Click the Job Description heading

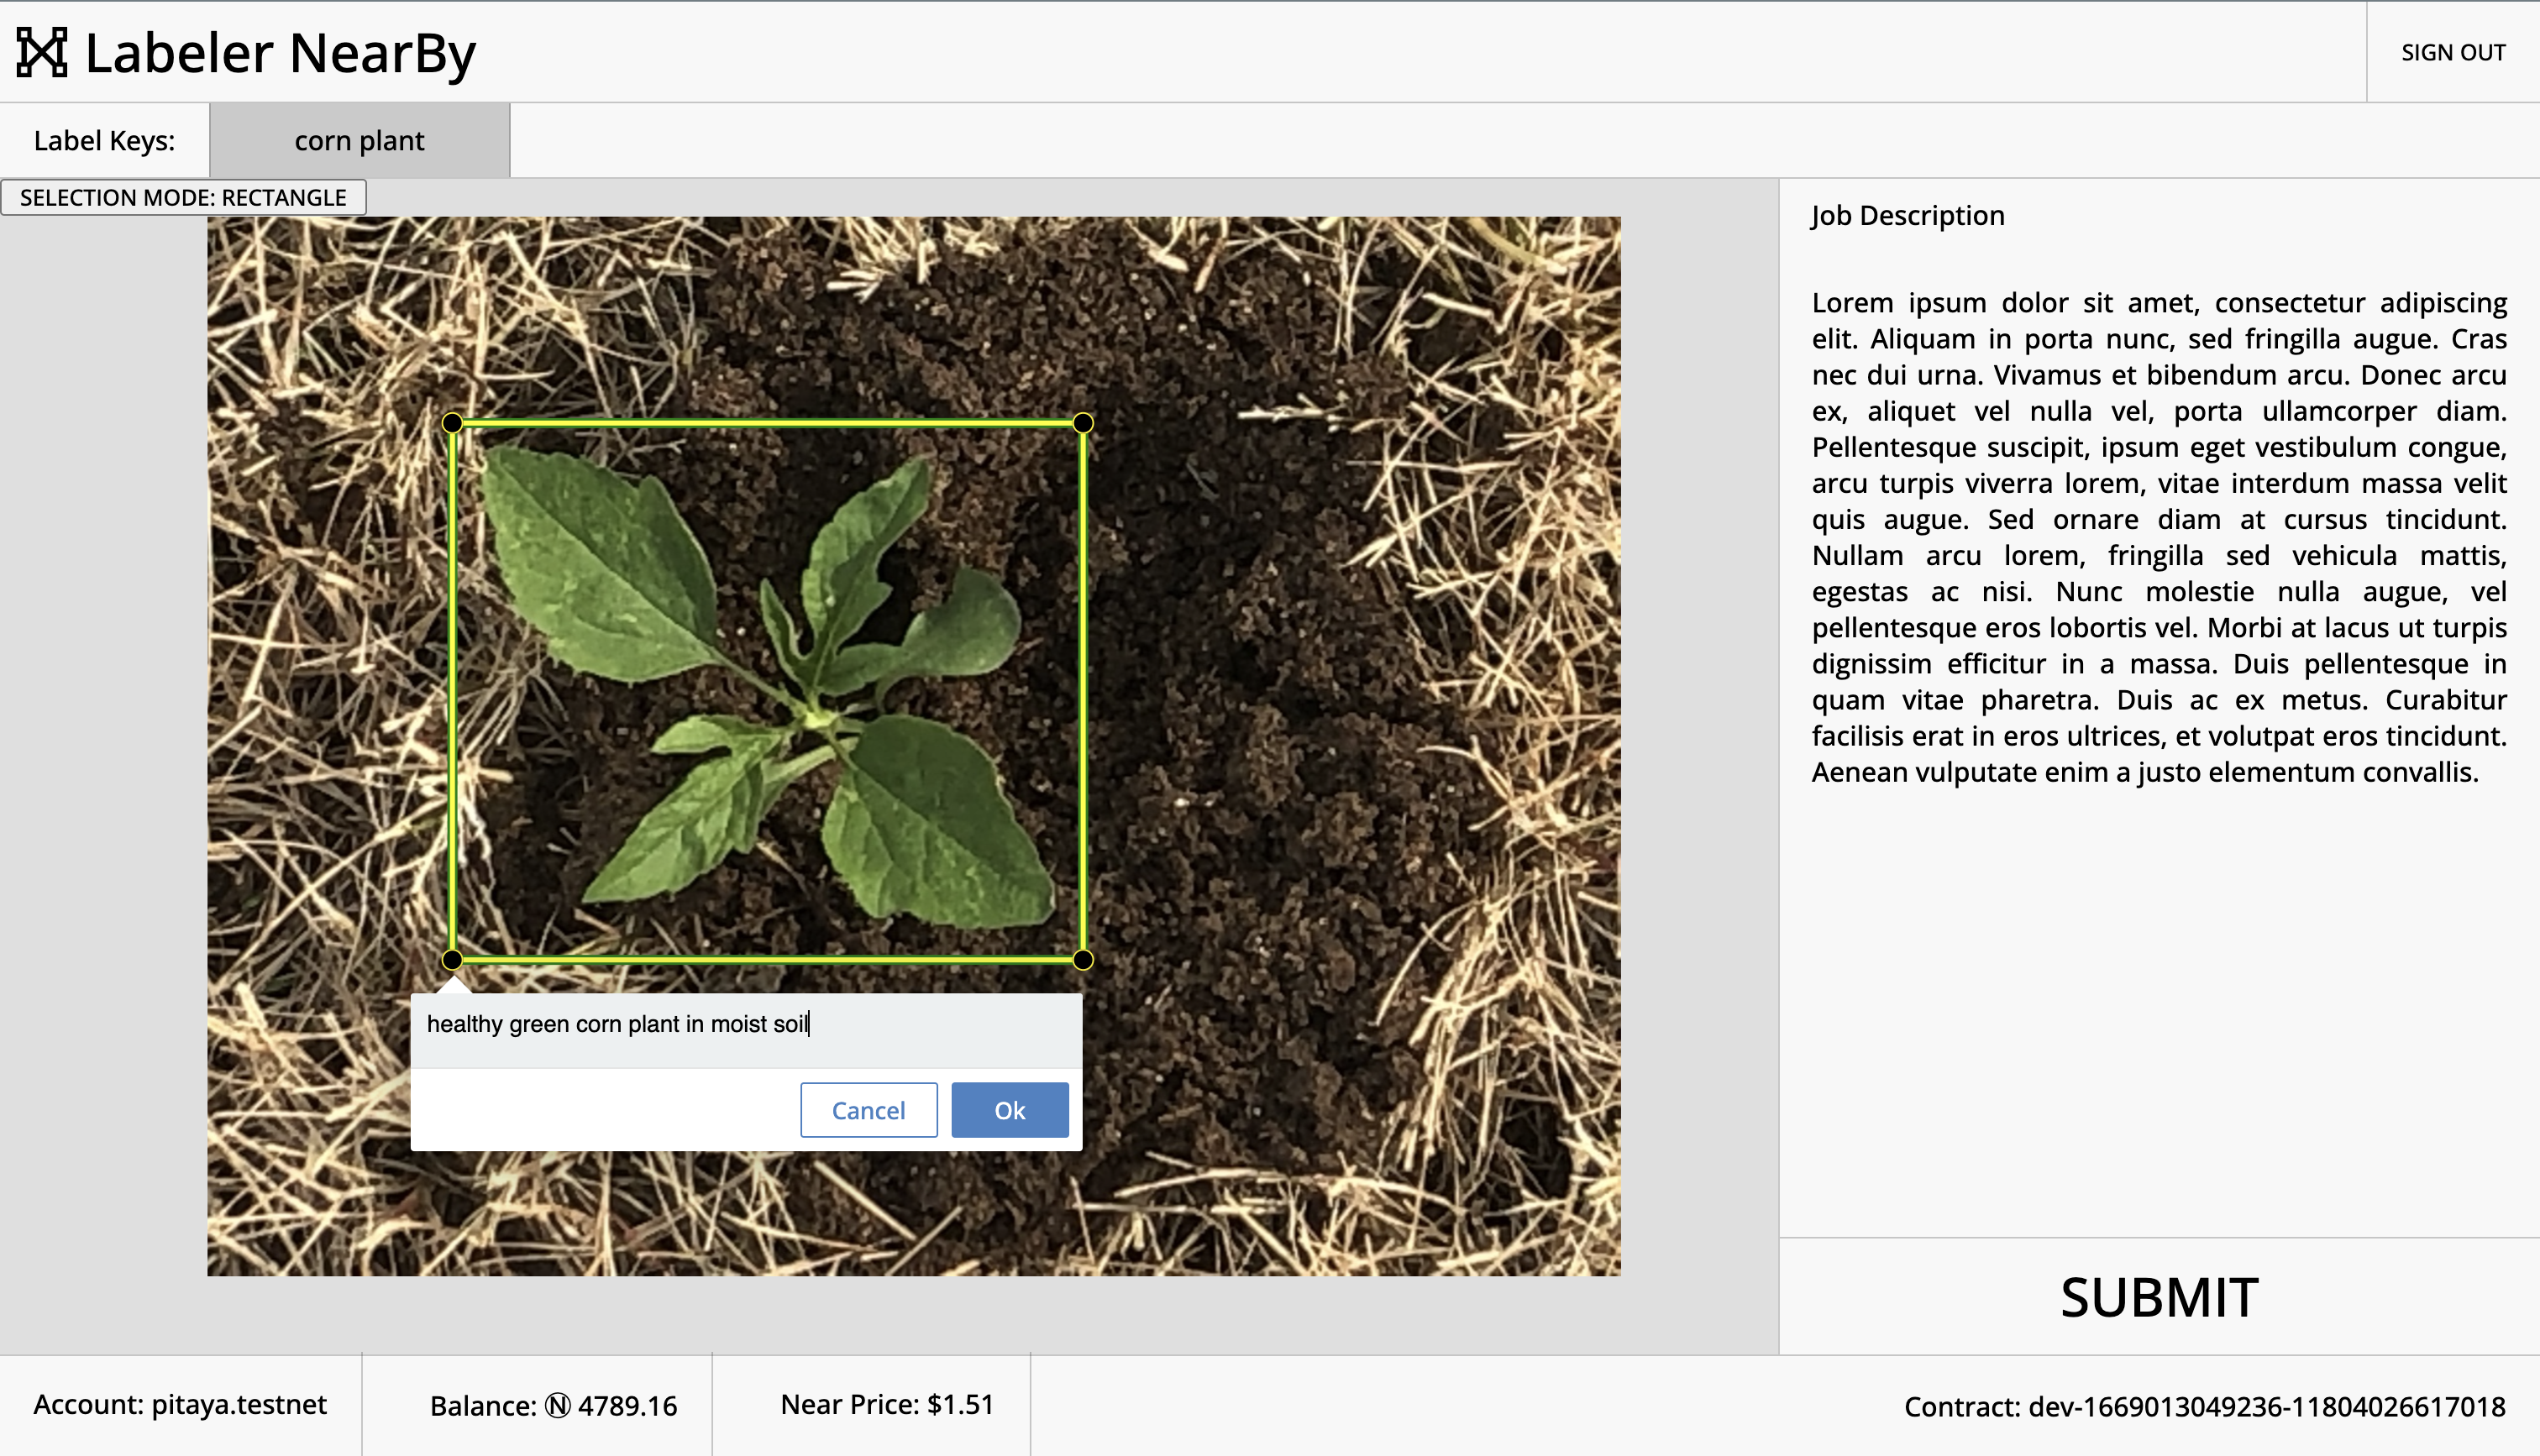tap(1907, 216)
